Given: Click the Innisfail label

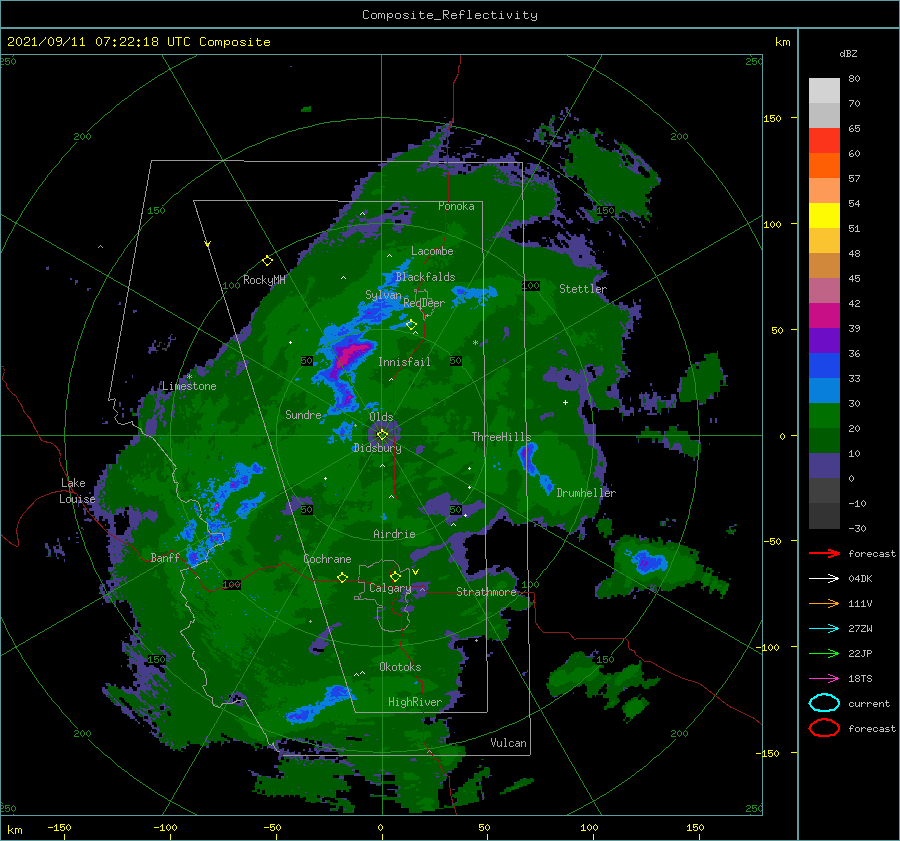Looking at the screenshot, I should click(404, 362).
